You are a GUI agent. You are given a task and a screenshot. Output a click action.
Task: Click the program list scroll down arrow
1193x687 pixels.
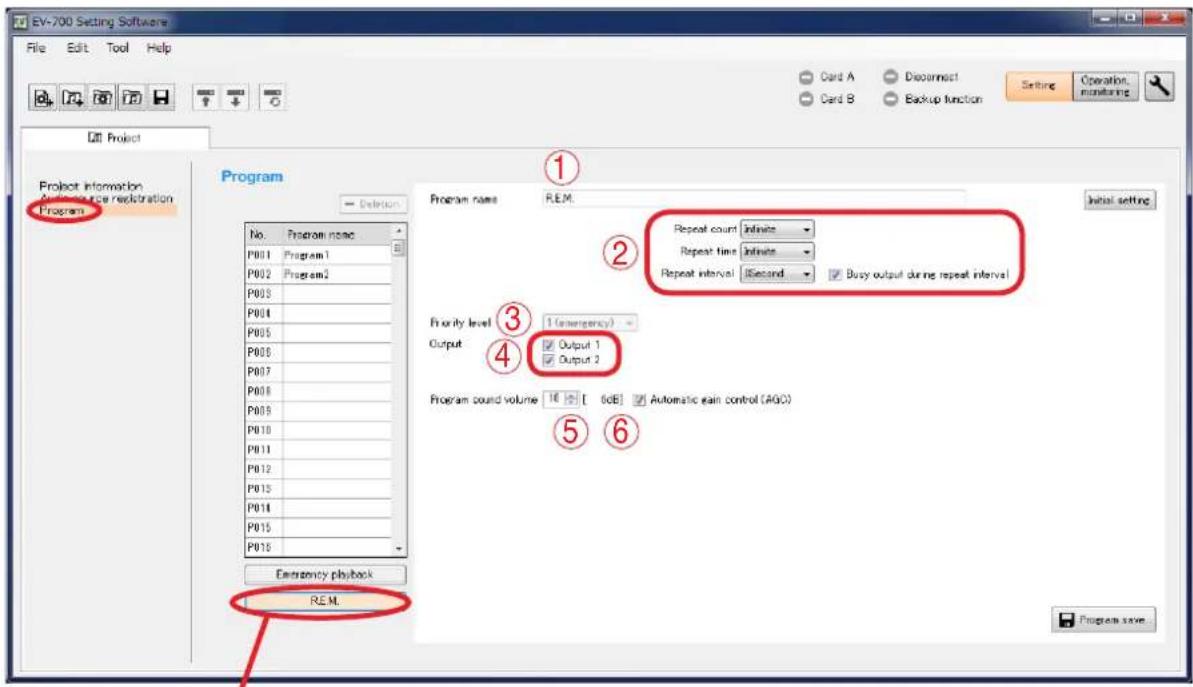tap(399, 549)
